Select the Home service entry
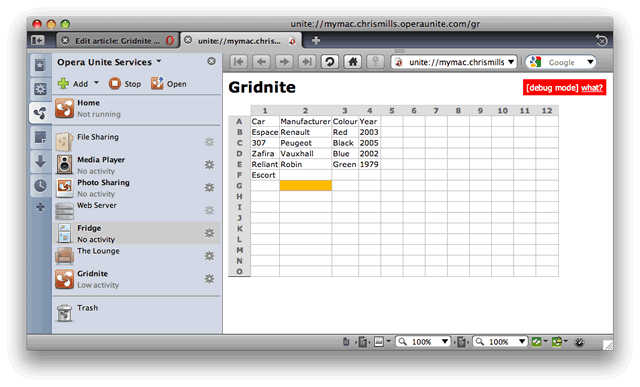Image resolution: width=640 pixels, height=387 pixels. click(137, 108)
